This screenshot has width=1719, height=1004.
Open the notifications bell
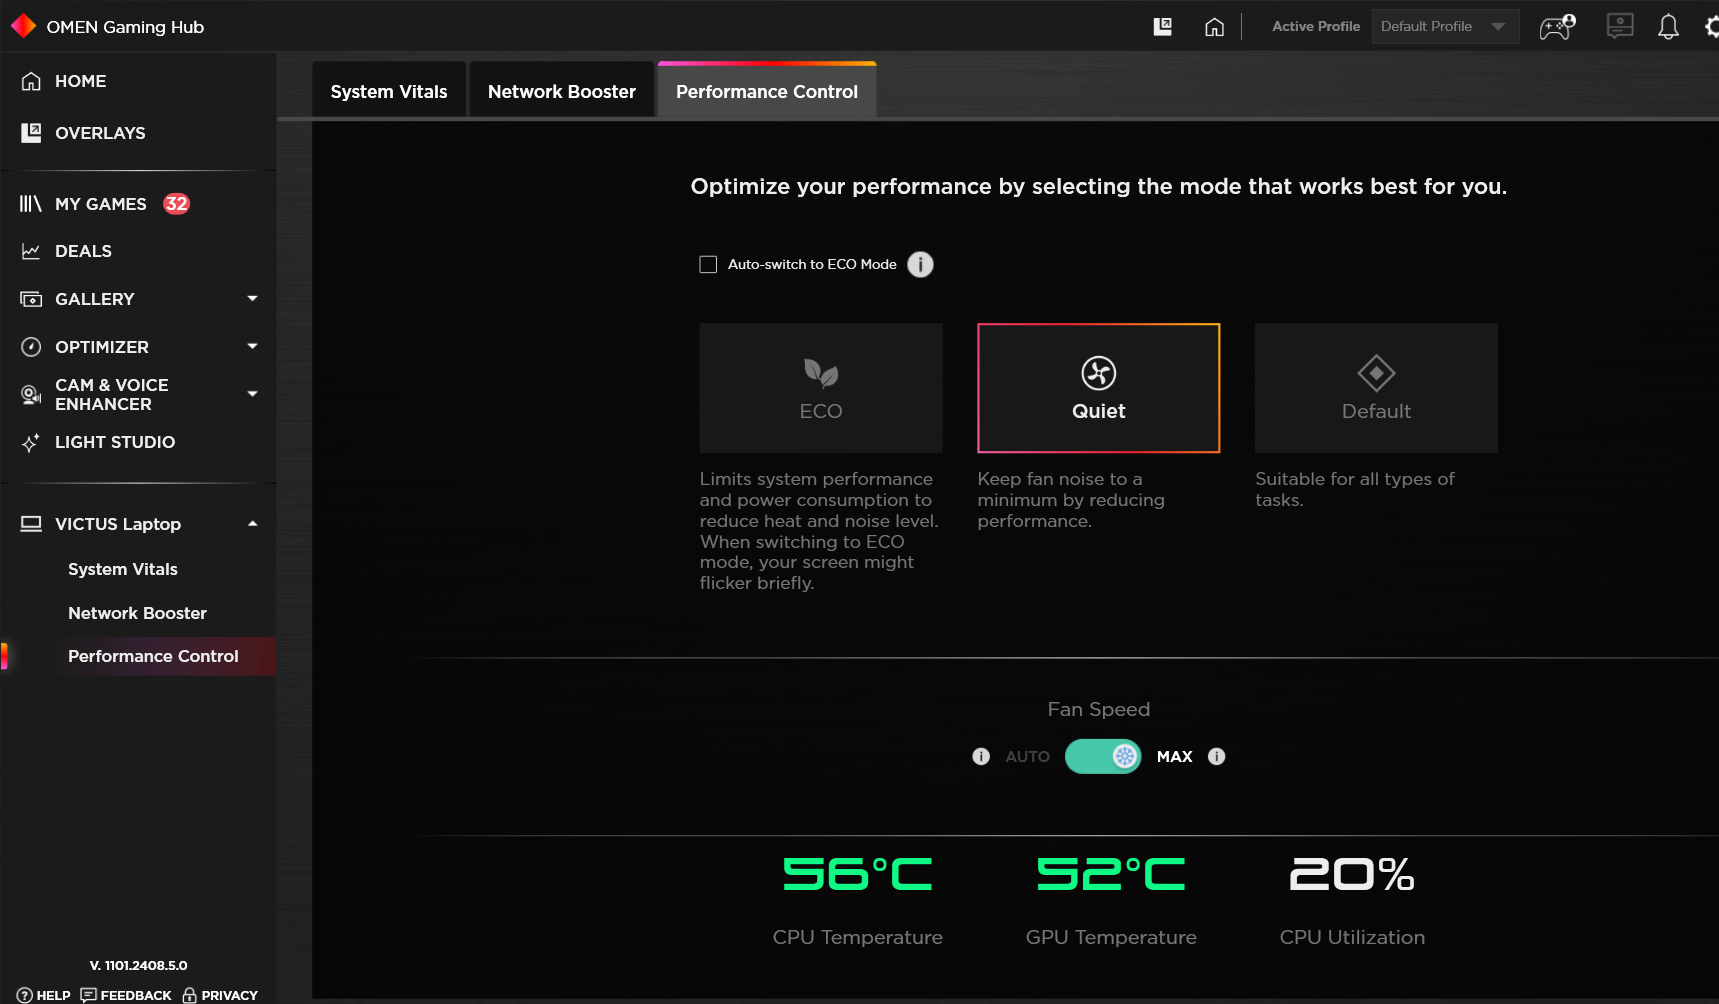tap(1668, 27)
